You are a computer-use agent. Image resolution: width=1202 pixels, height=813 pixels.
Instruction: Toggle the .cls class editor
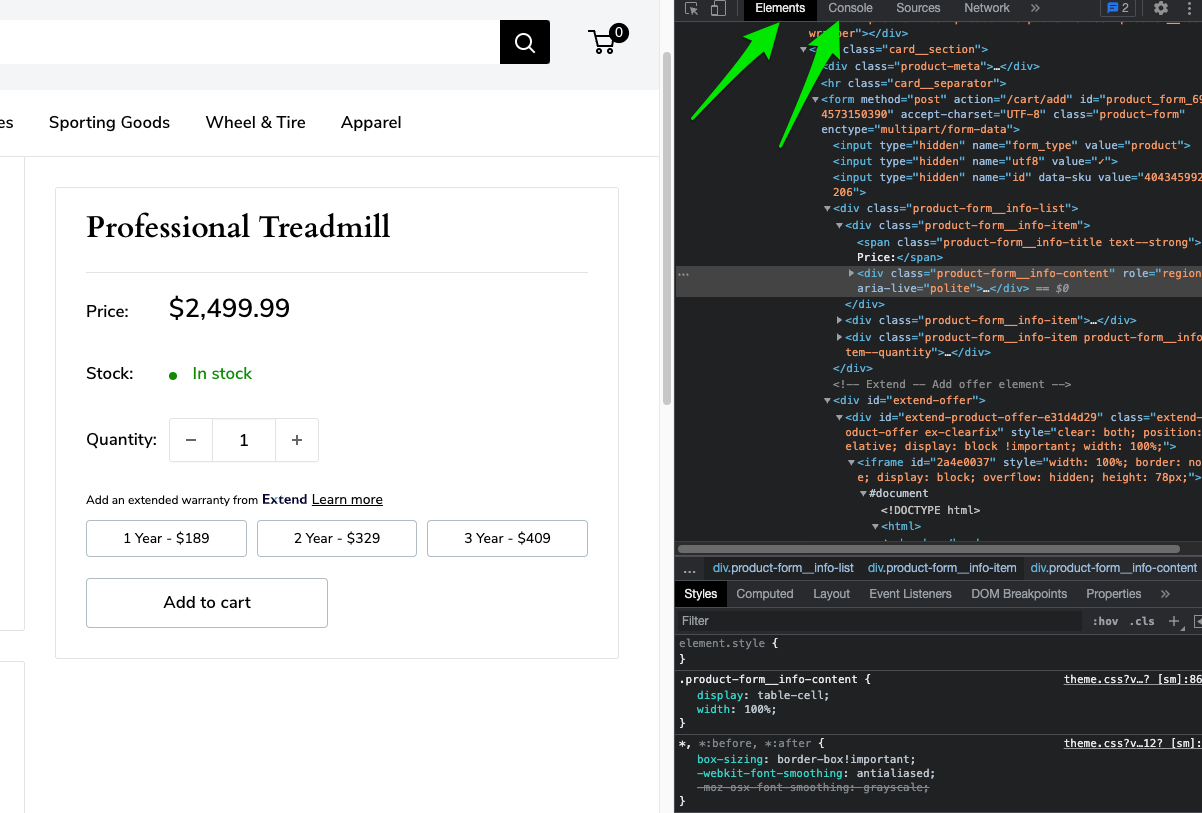pos(1142,621)
